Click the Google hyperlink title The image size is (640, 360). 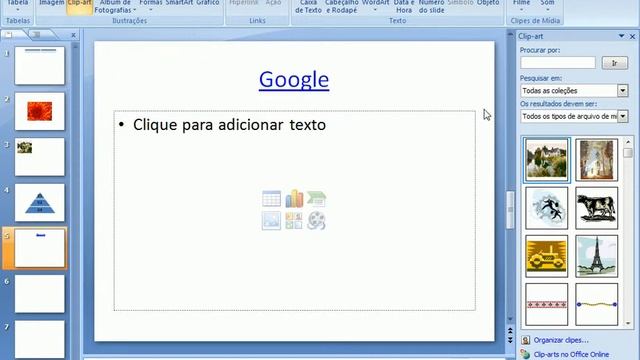tap(294, 80)
